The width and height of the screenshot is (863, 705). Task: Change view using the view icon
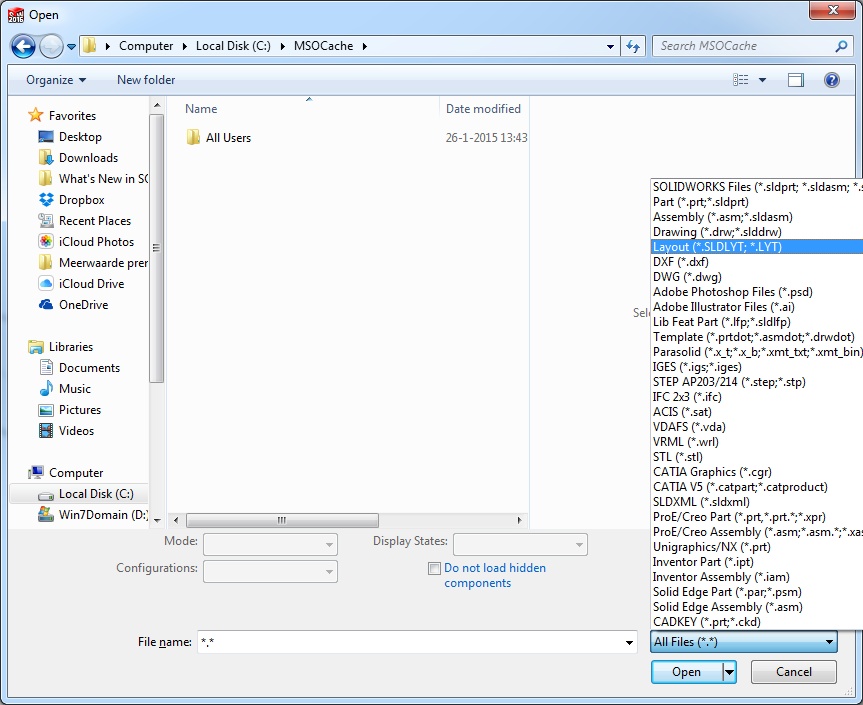coord(741,80)
